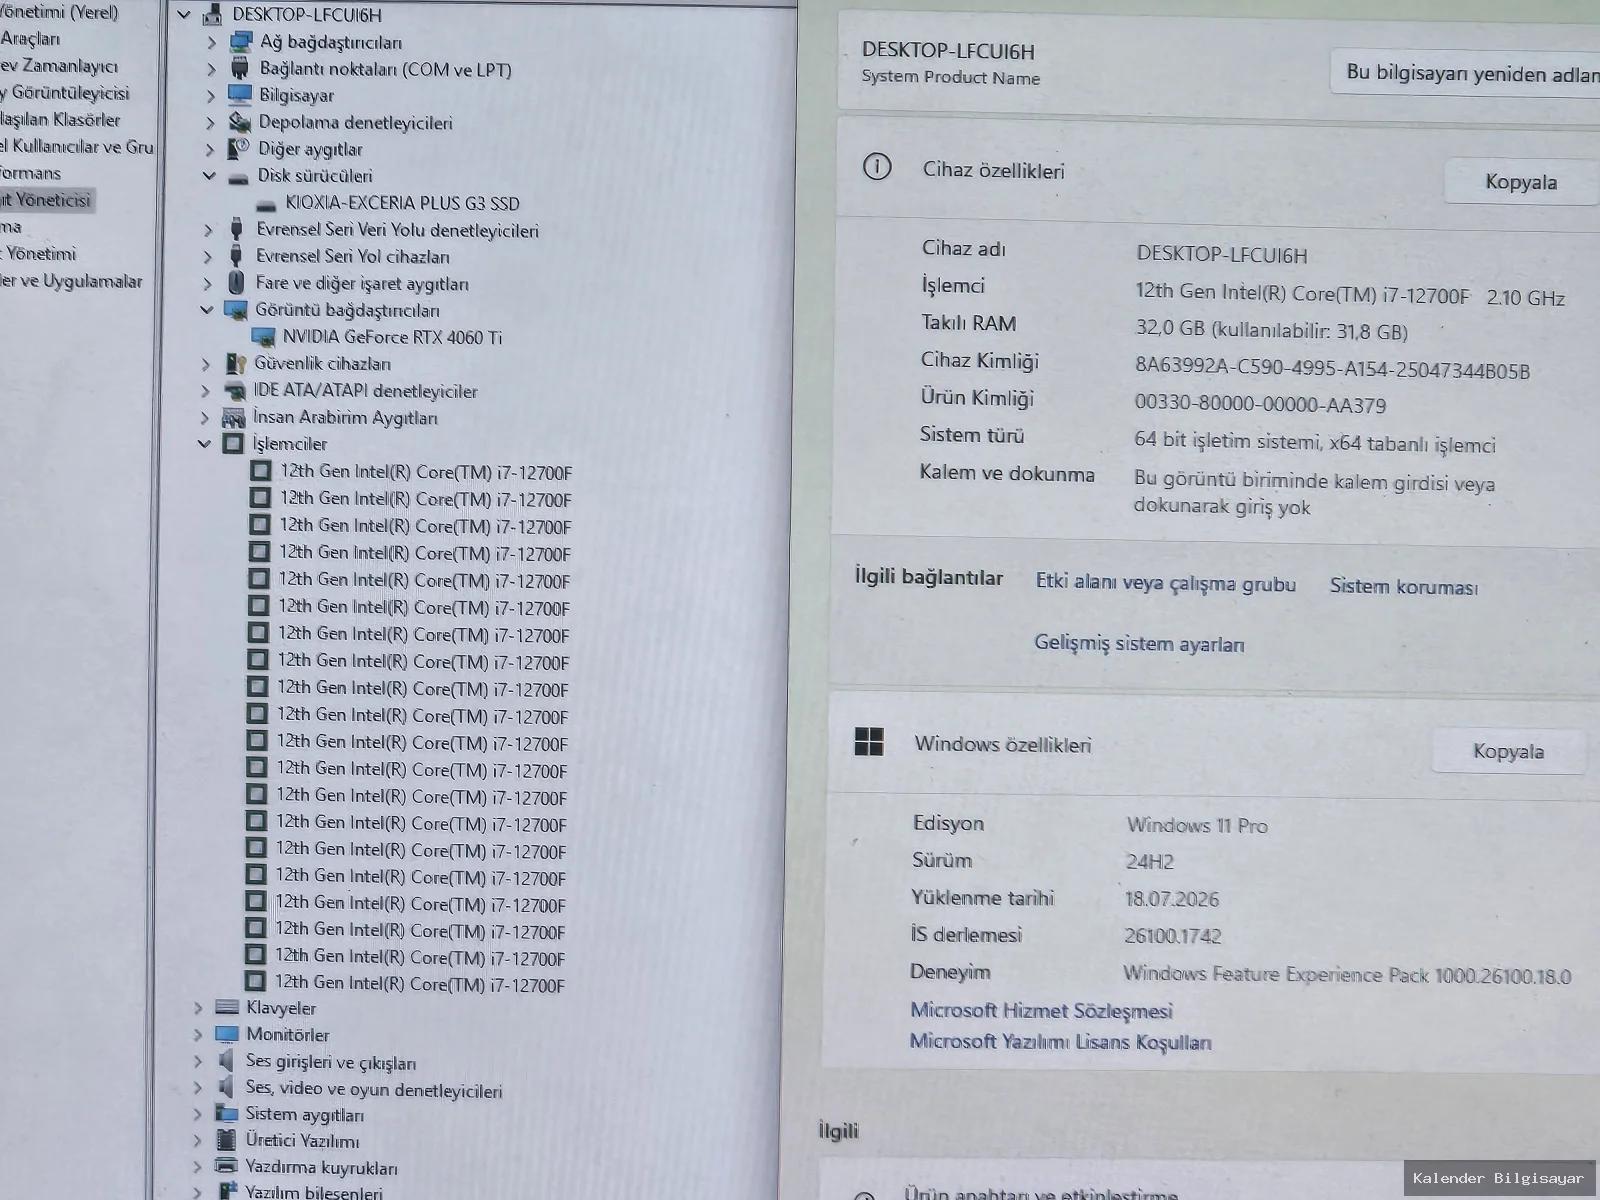
Task: Select Yerel Kullanıcılar ve Gruplar in left pane
Action: [77, 147]
